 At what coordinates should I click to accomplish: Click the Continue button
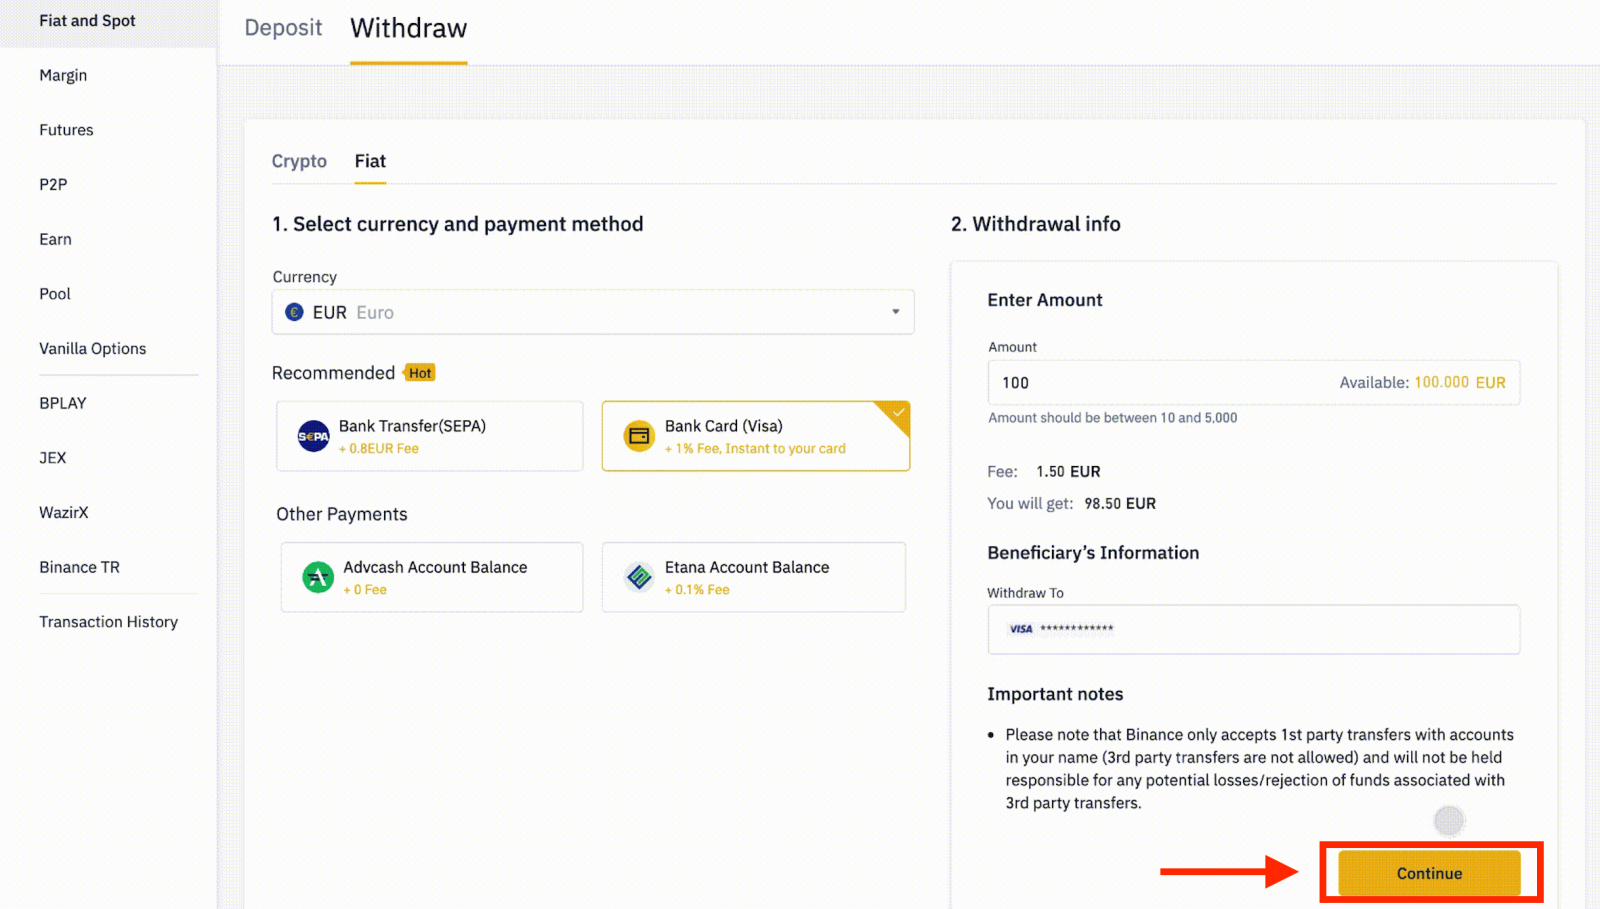(x=1428, y=872)
